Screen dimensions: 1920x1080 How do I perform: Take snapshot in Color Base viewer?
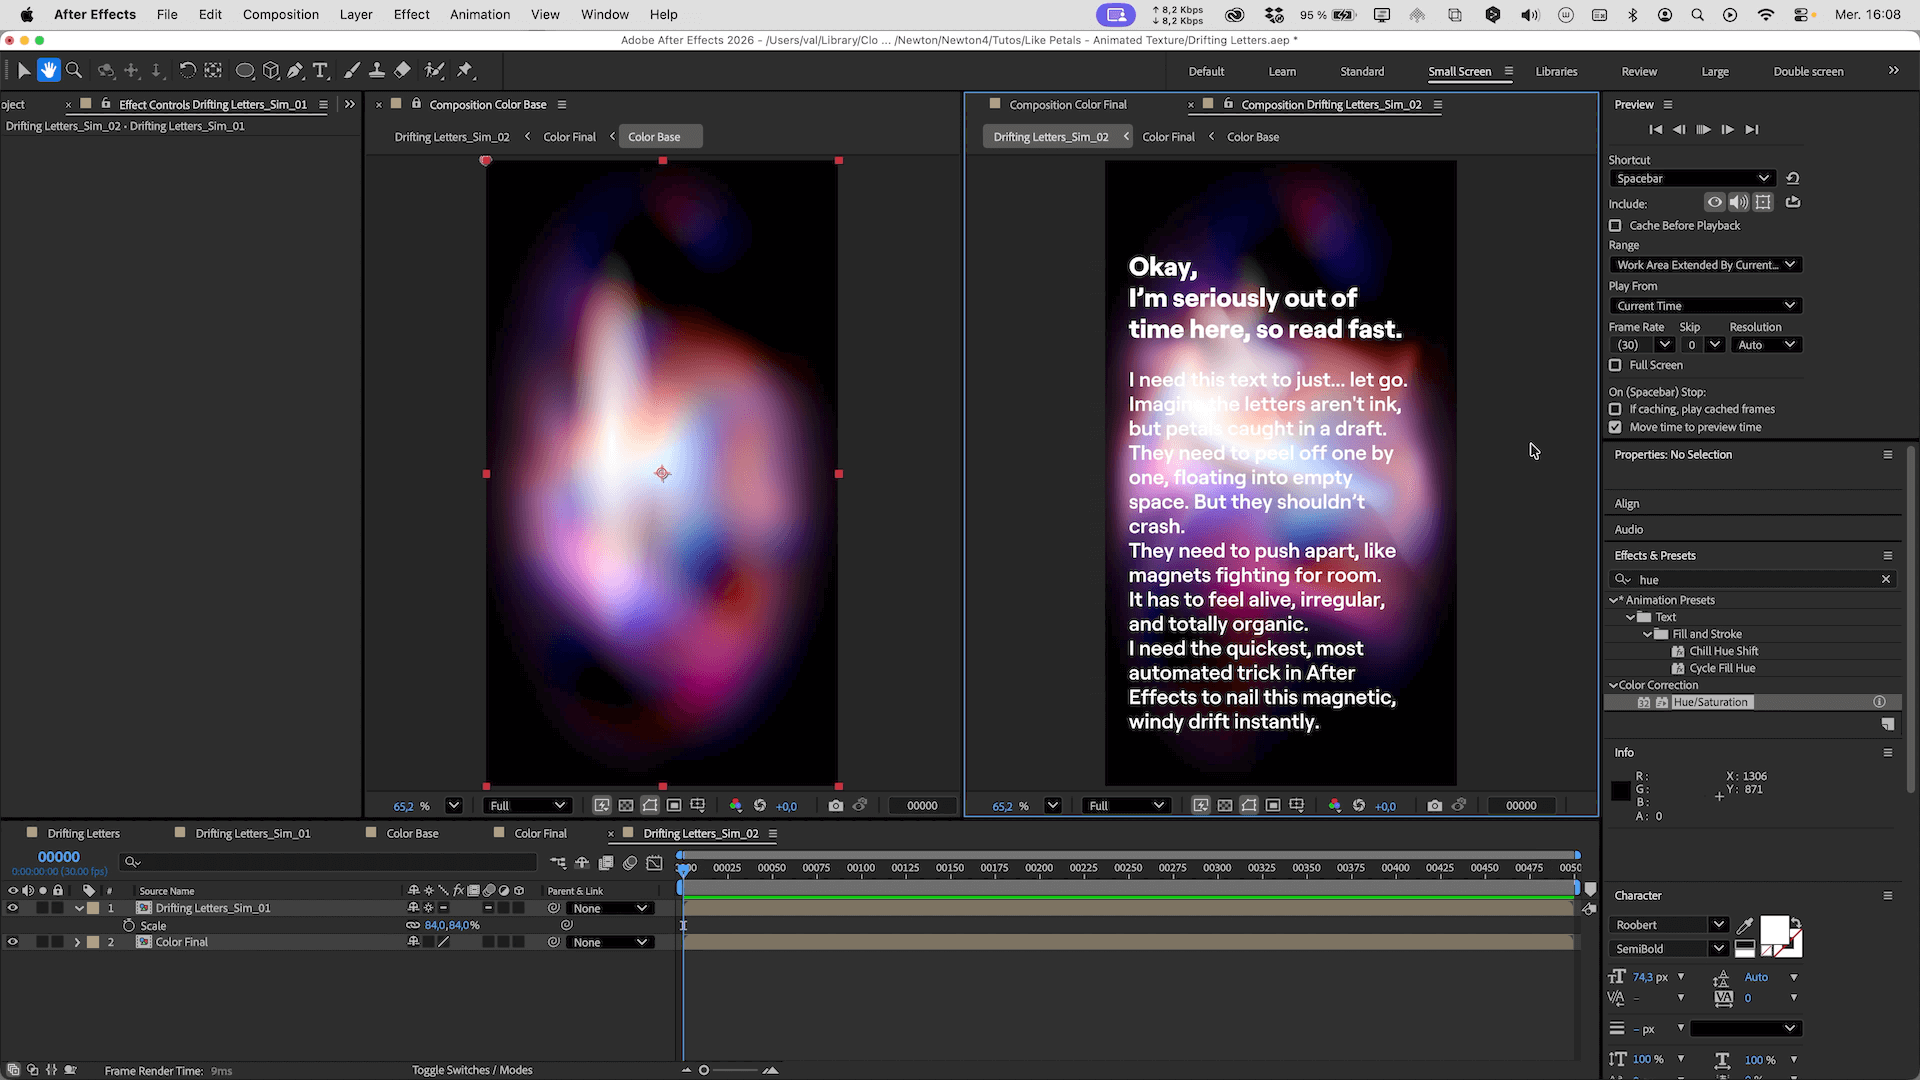coord(836,806)
